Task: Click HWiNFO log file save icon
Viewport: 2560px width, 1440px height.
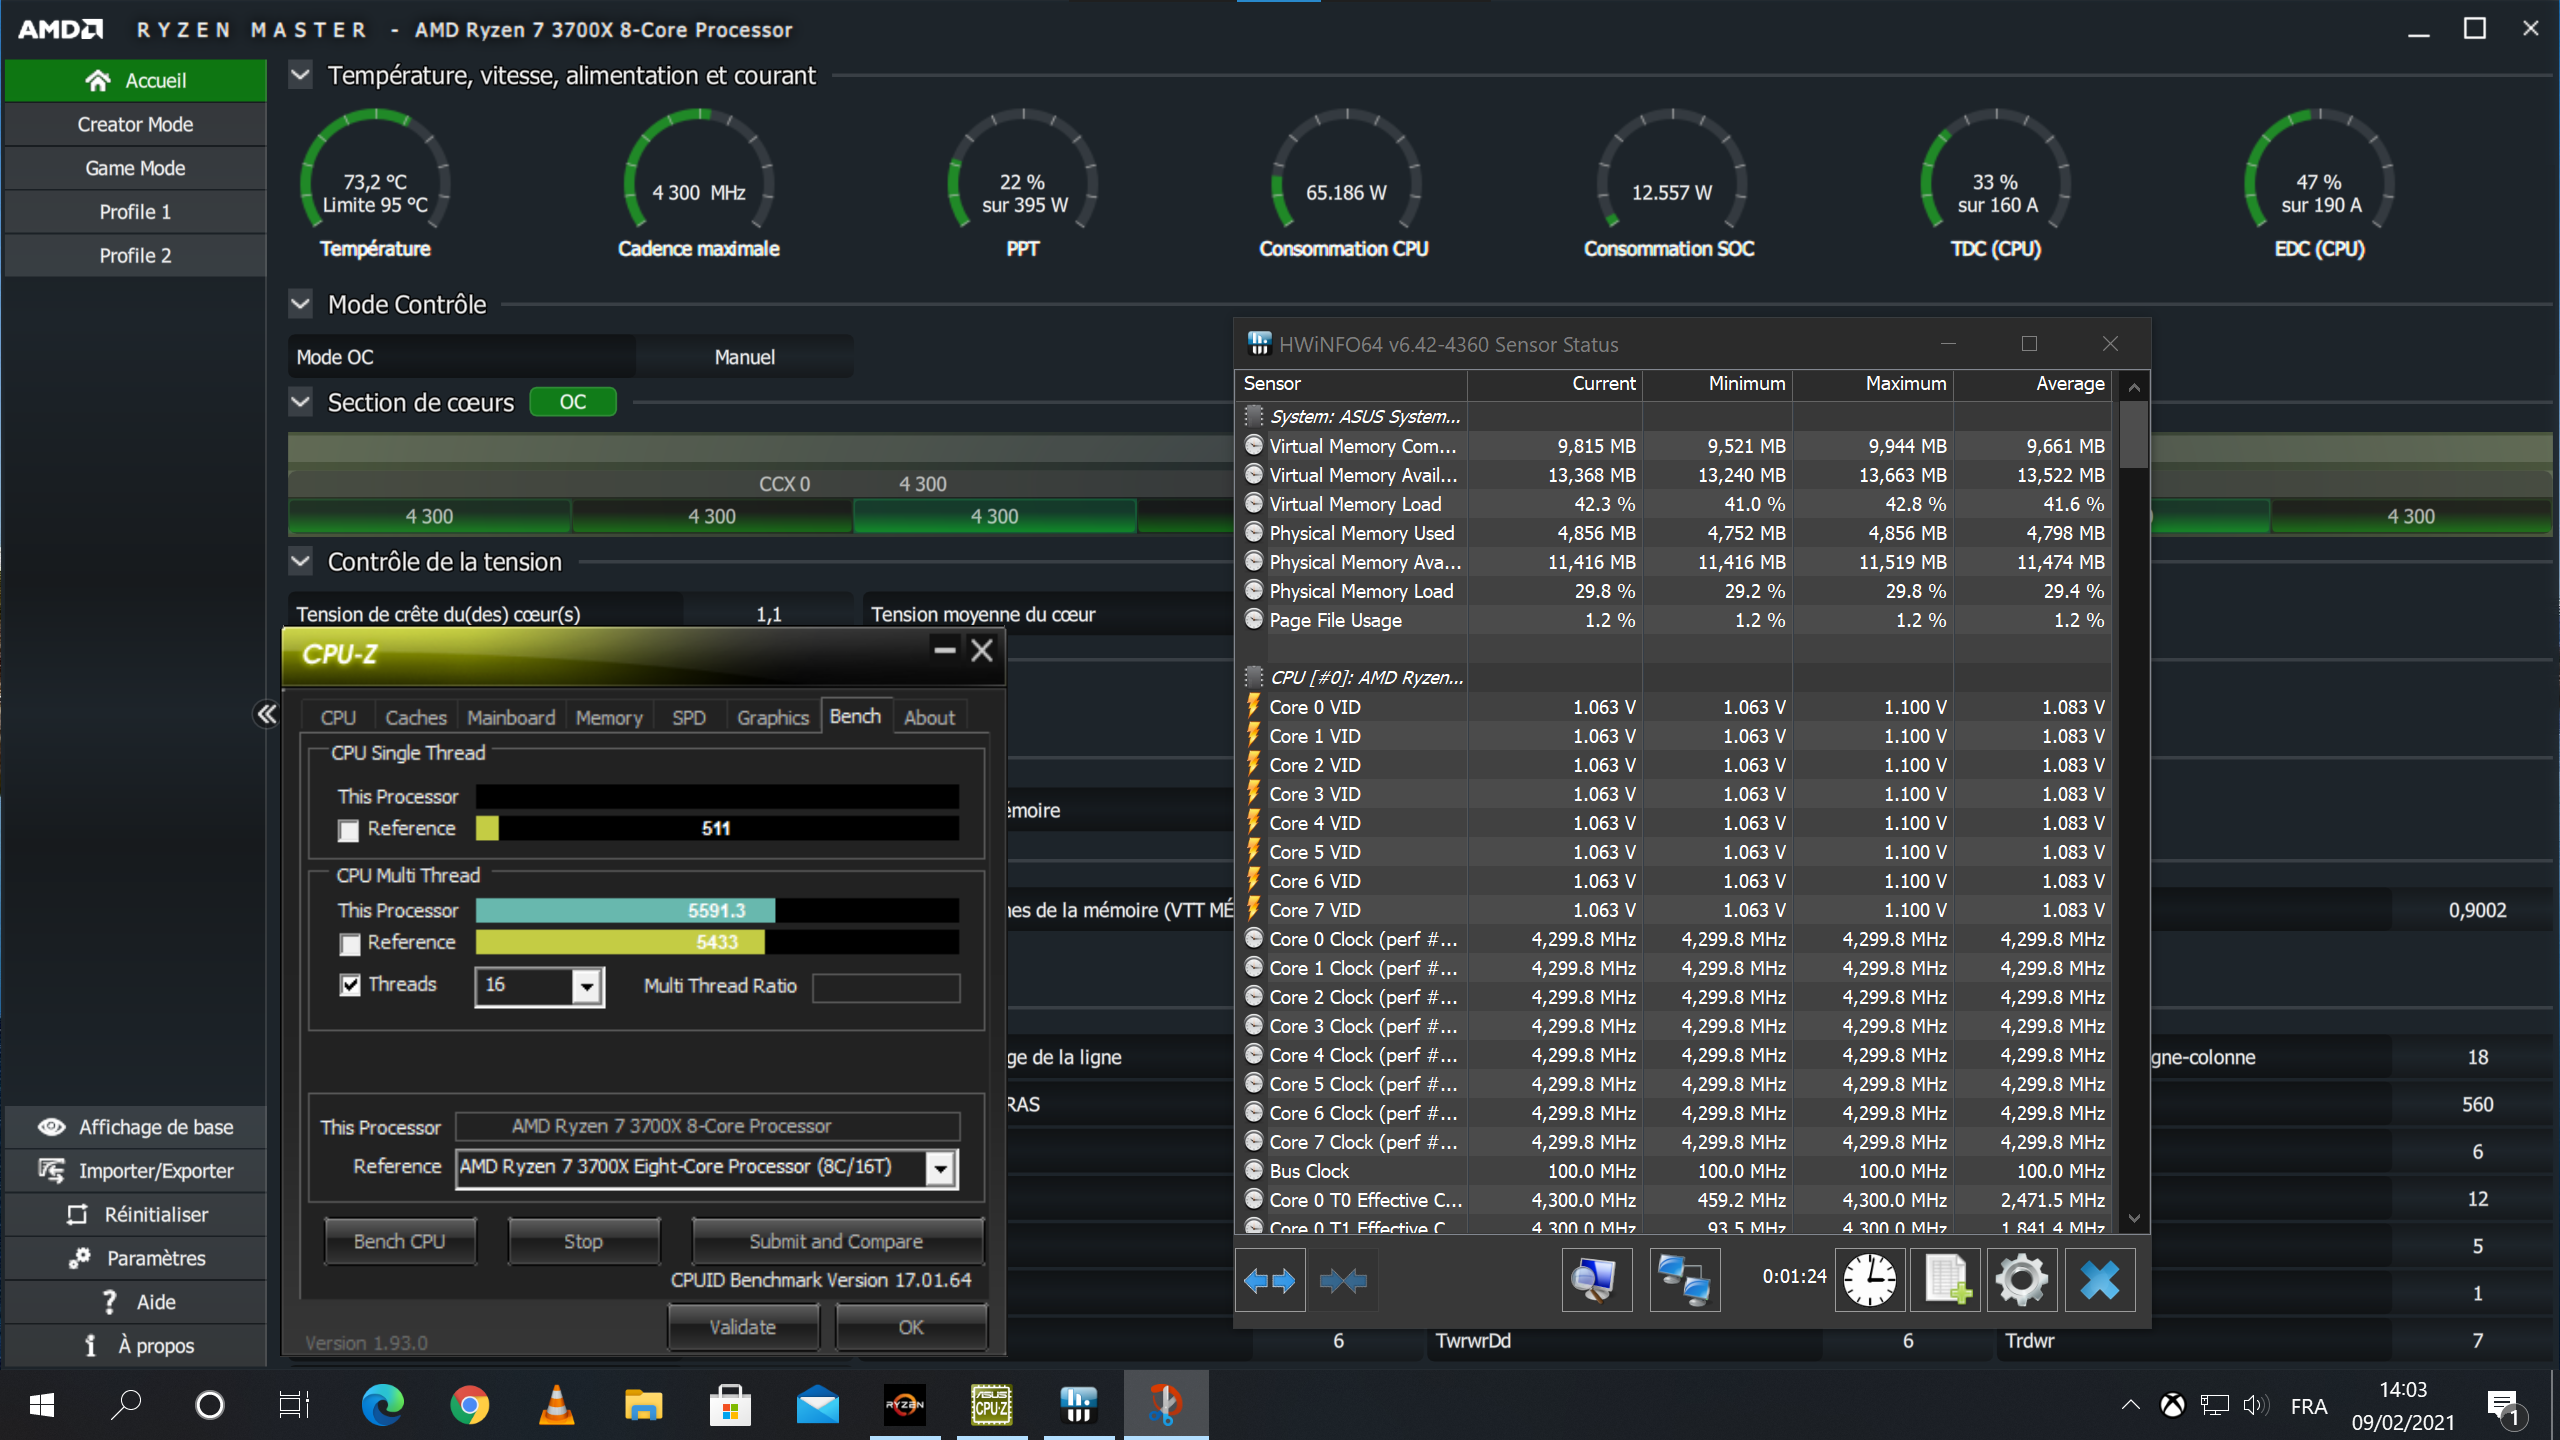Action: coord(1945,1279)
